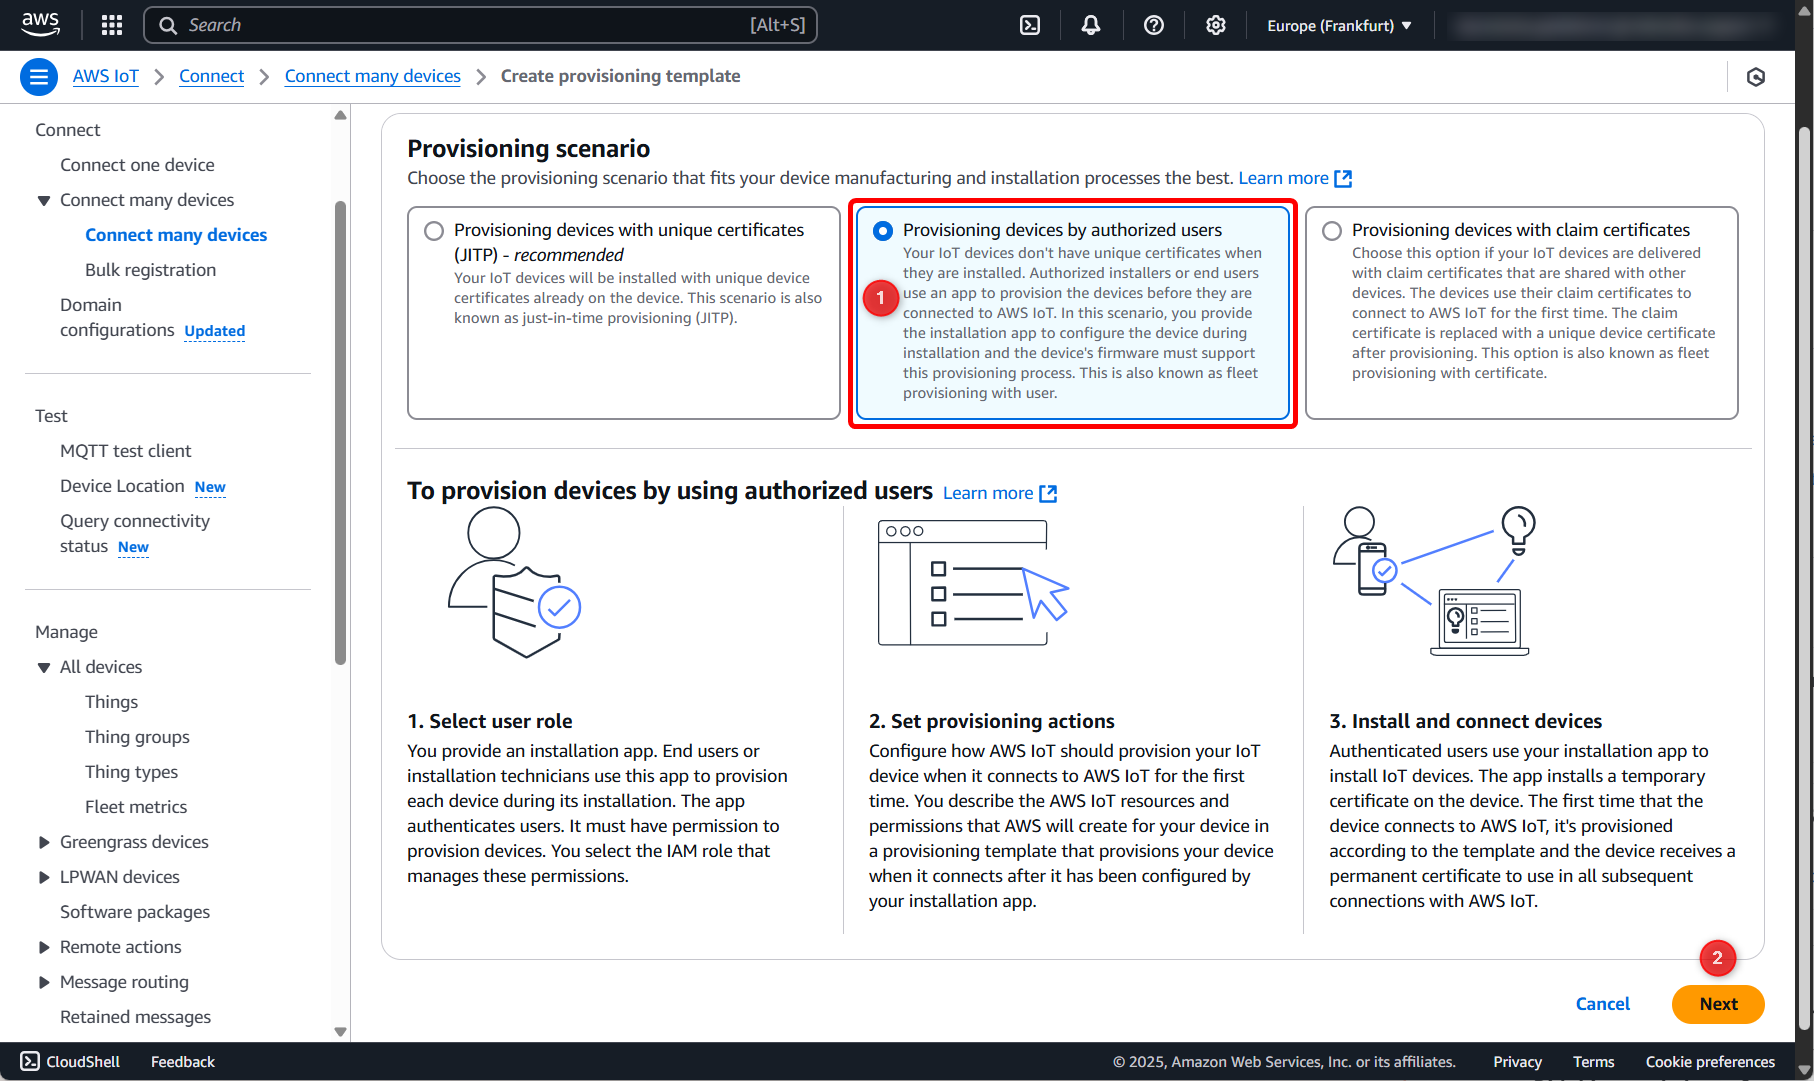Launch CloudShell from the top bar icon

pyautogui.click(x=1030, y=25)
